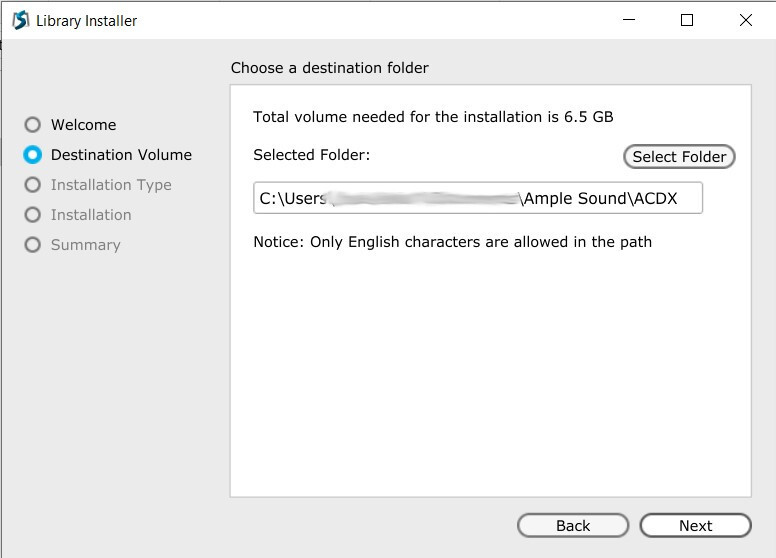Click the Library Installer app icon

click(20, 20)
